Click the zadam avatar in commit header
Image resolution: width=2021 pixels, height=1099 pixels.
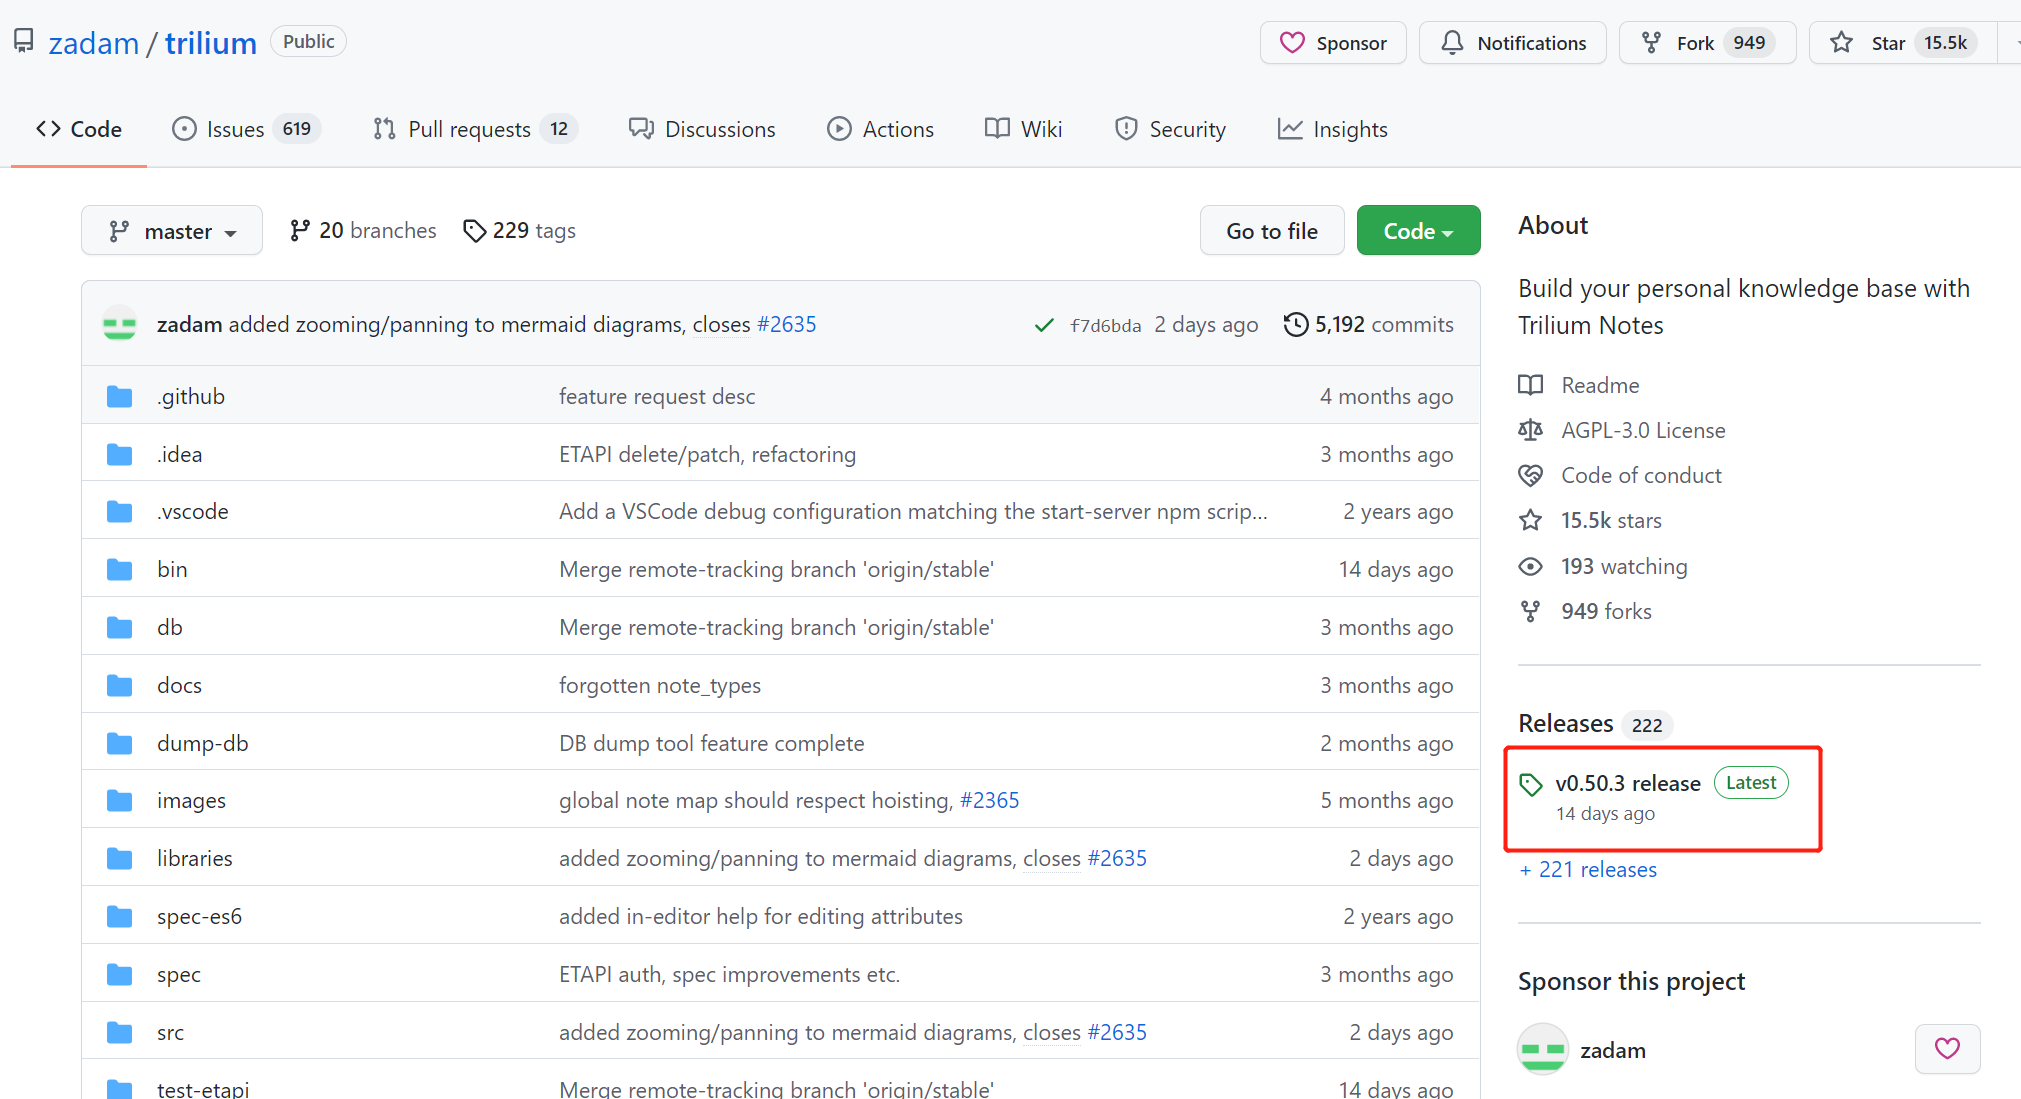click(120, 325)
